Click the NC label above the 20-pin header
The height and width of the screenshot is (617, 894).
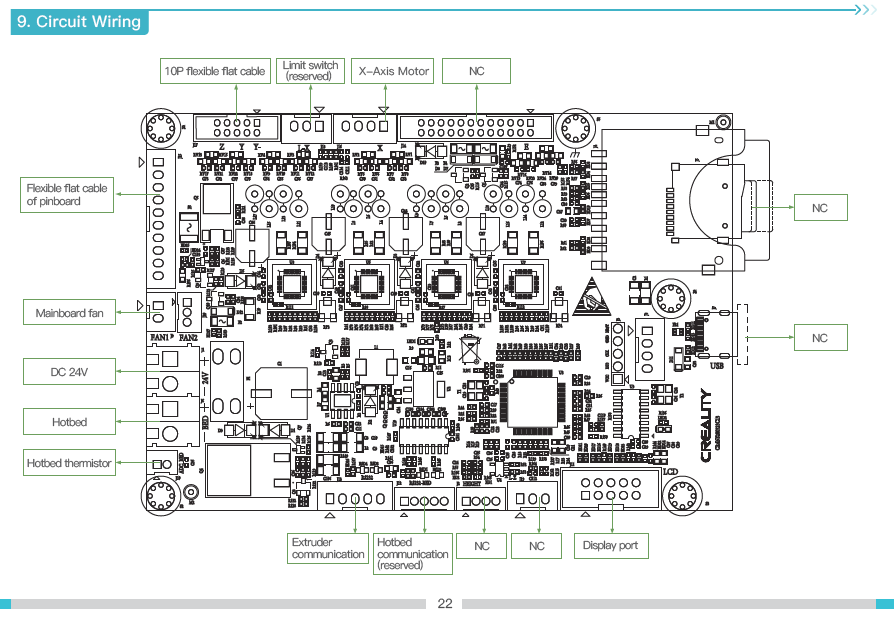(476, 71)
